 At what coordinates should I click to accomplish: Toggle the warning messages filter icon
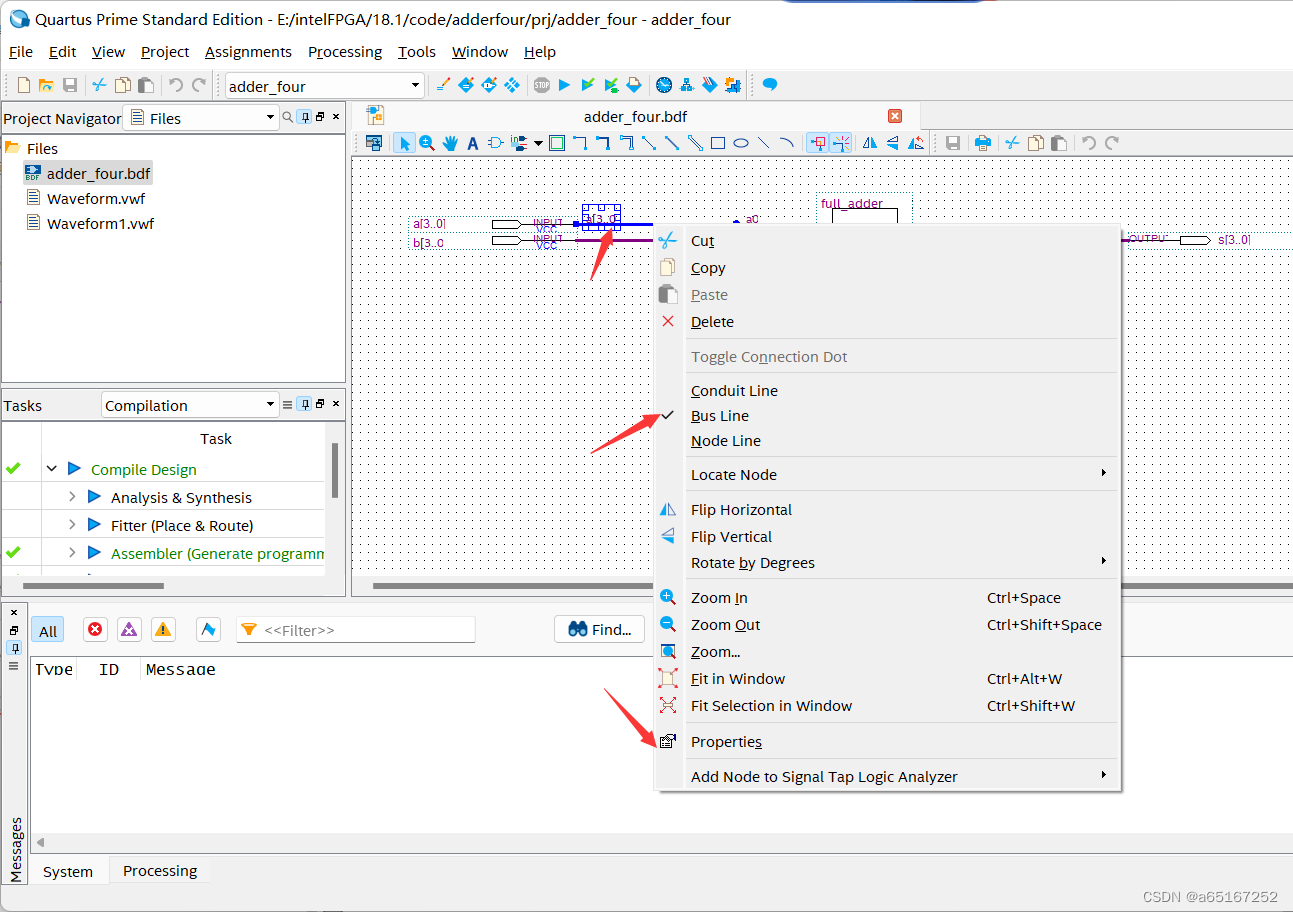click(163, 629)
